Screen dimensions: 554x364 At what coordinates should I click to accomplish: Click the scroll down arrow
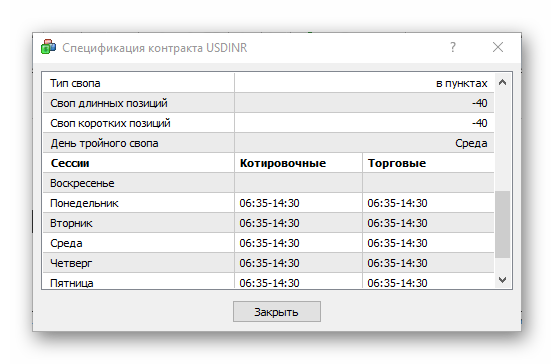pyautogui.click(x=502, y=280)
